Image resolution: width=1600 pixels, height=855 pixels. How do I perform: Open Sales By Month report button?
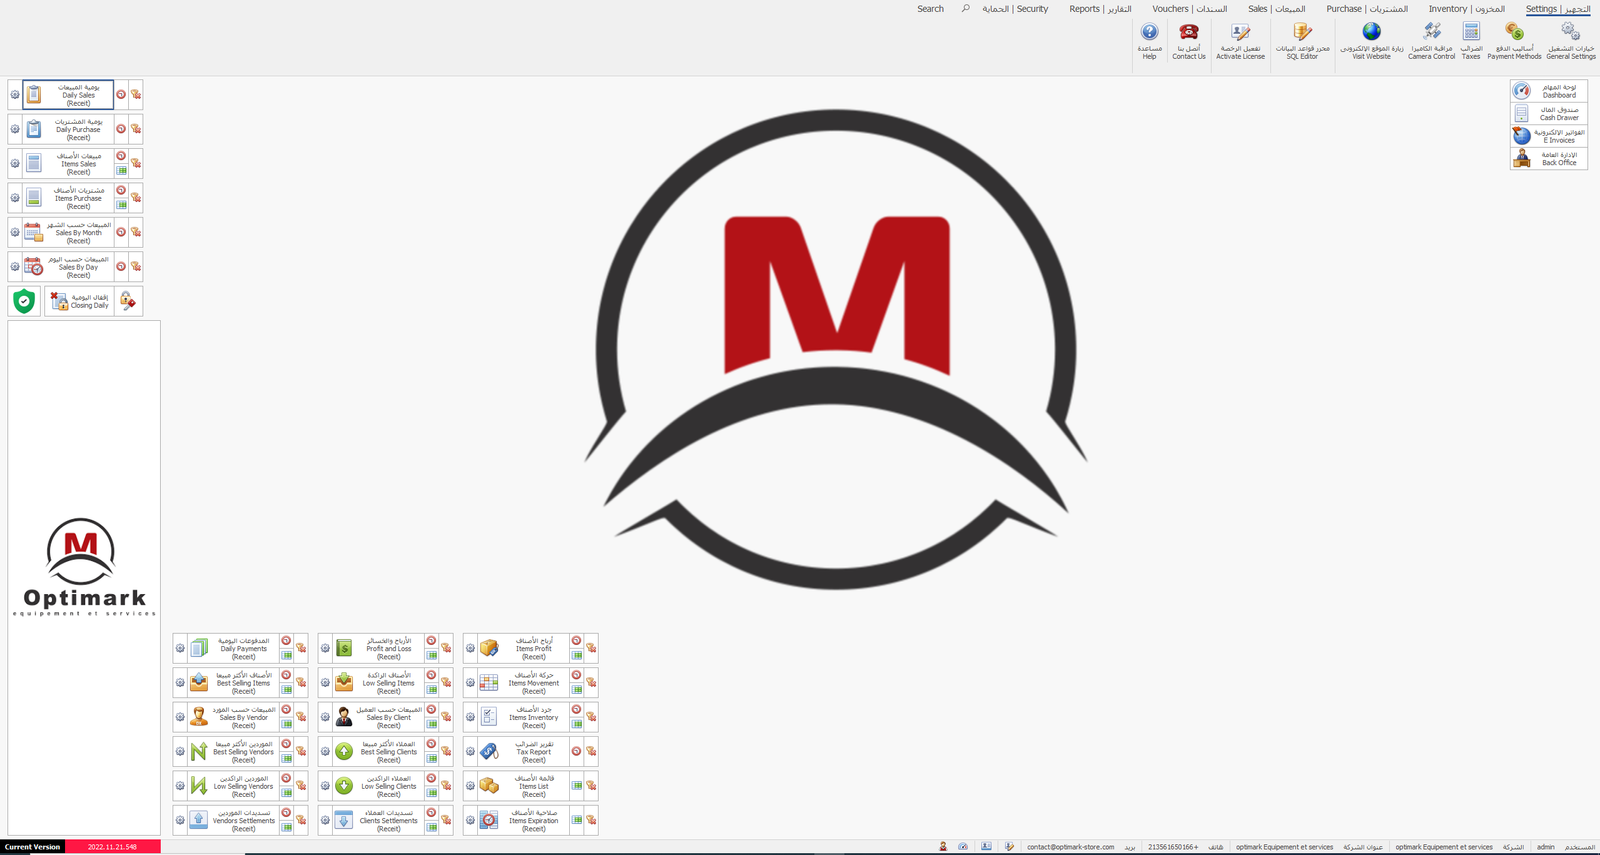coord(68,232)
